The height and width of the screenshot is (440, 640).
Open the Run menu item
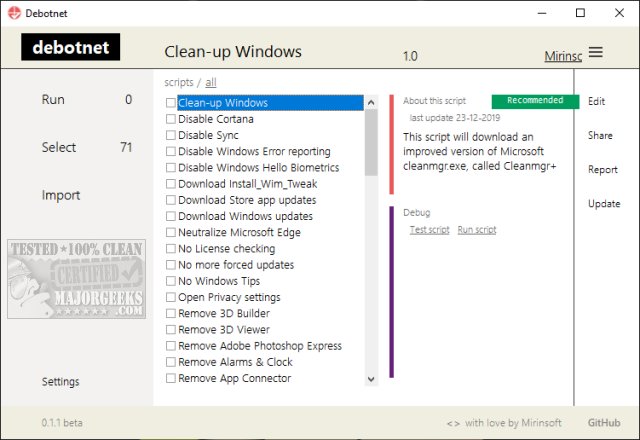[53, 100]
